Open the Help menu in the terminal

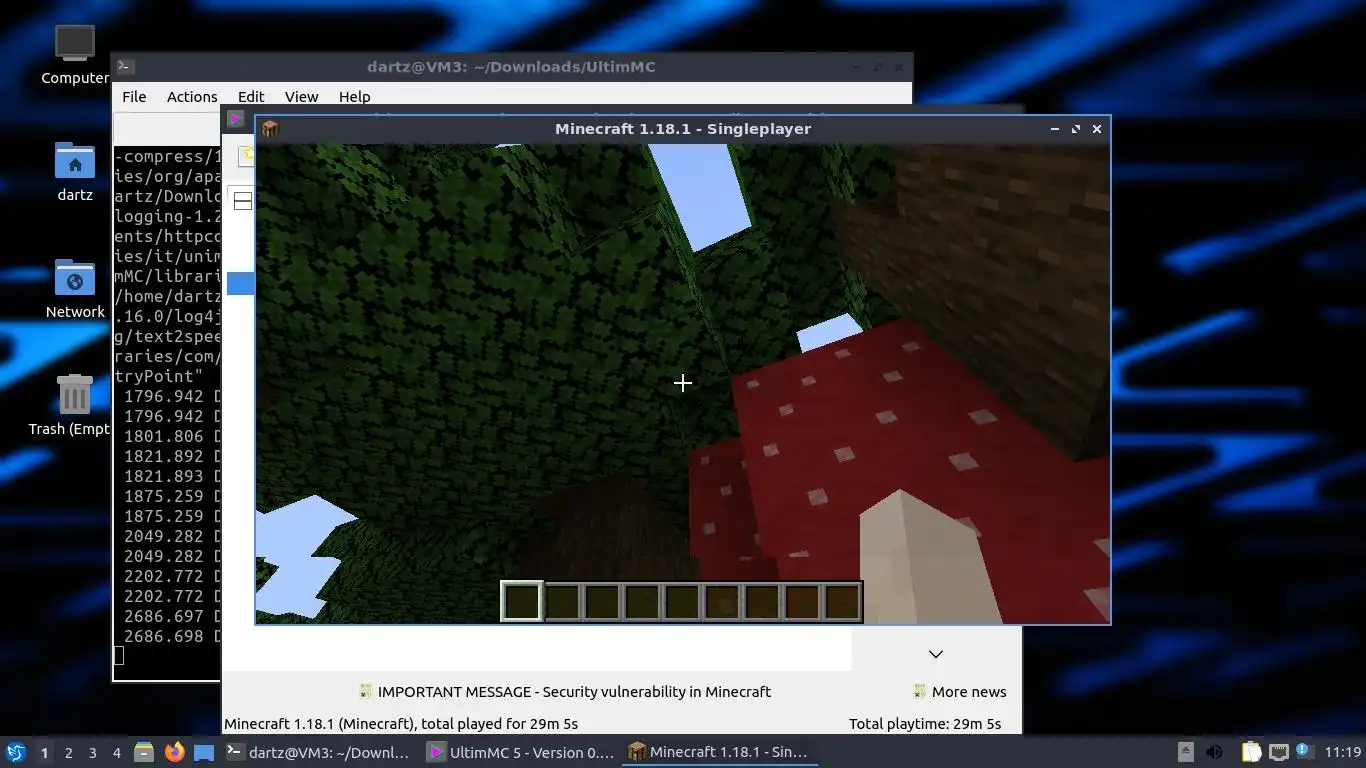(x=354, y=97)
